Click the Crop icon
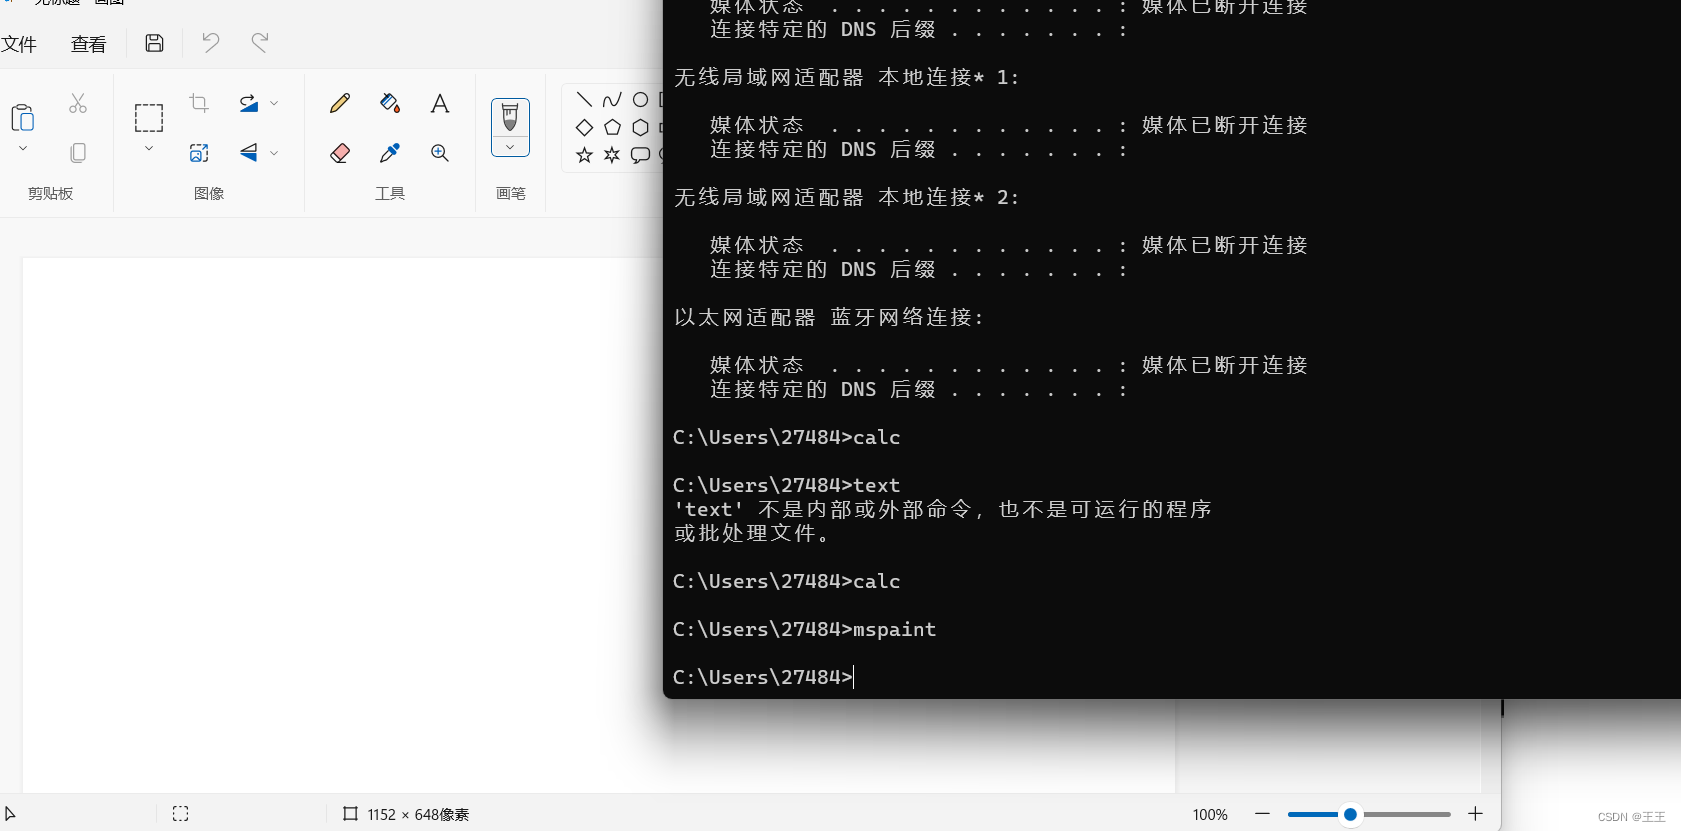This screenshot has width=1681, height=831. [x=199, y=103]
